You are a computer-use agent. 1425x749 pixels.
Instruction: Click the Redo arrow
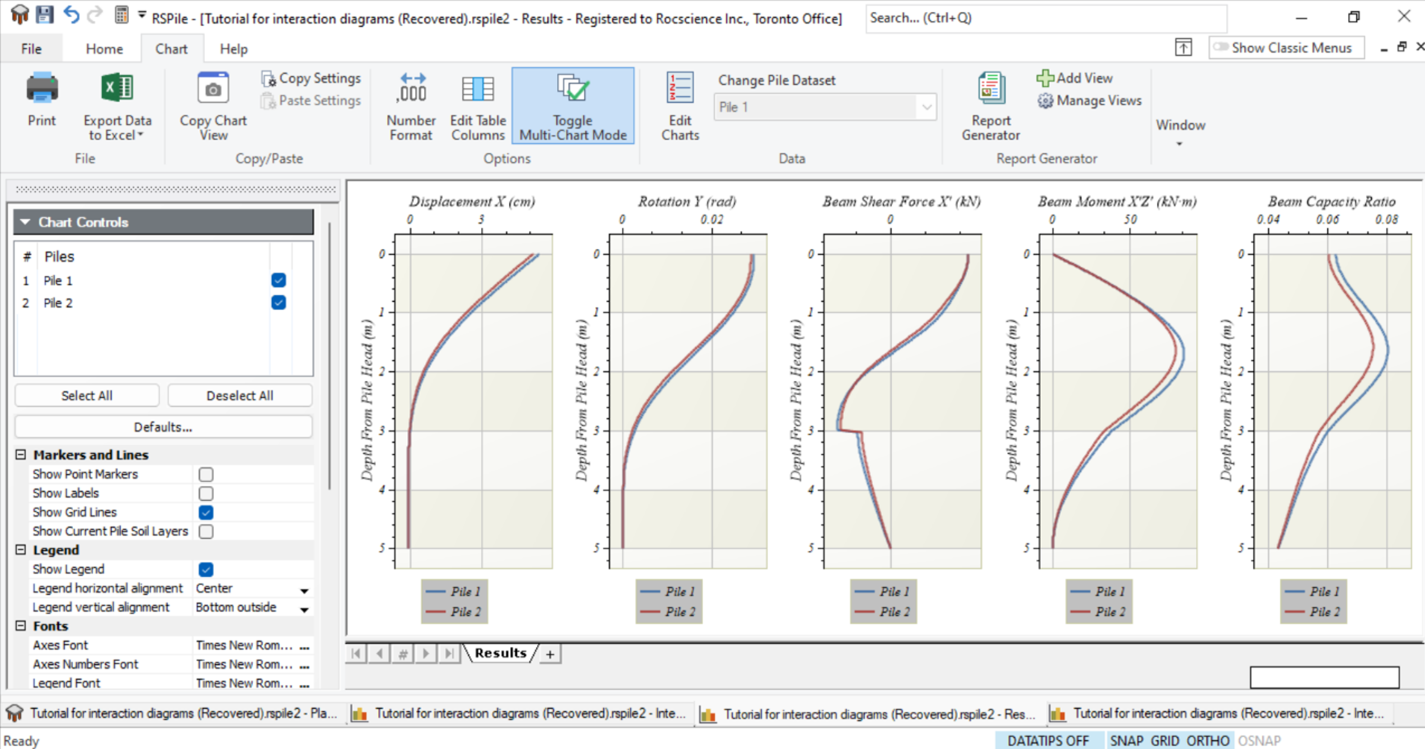(95, 15)
